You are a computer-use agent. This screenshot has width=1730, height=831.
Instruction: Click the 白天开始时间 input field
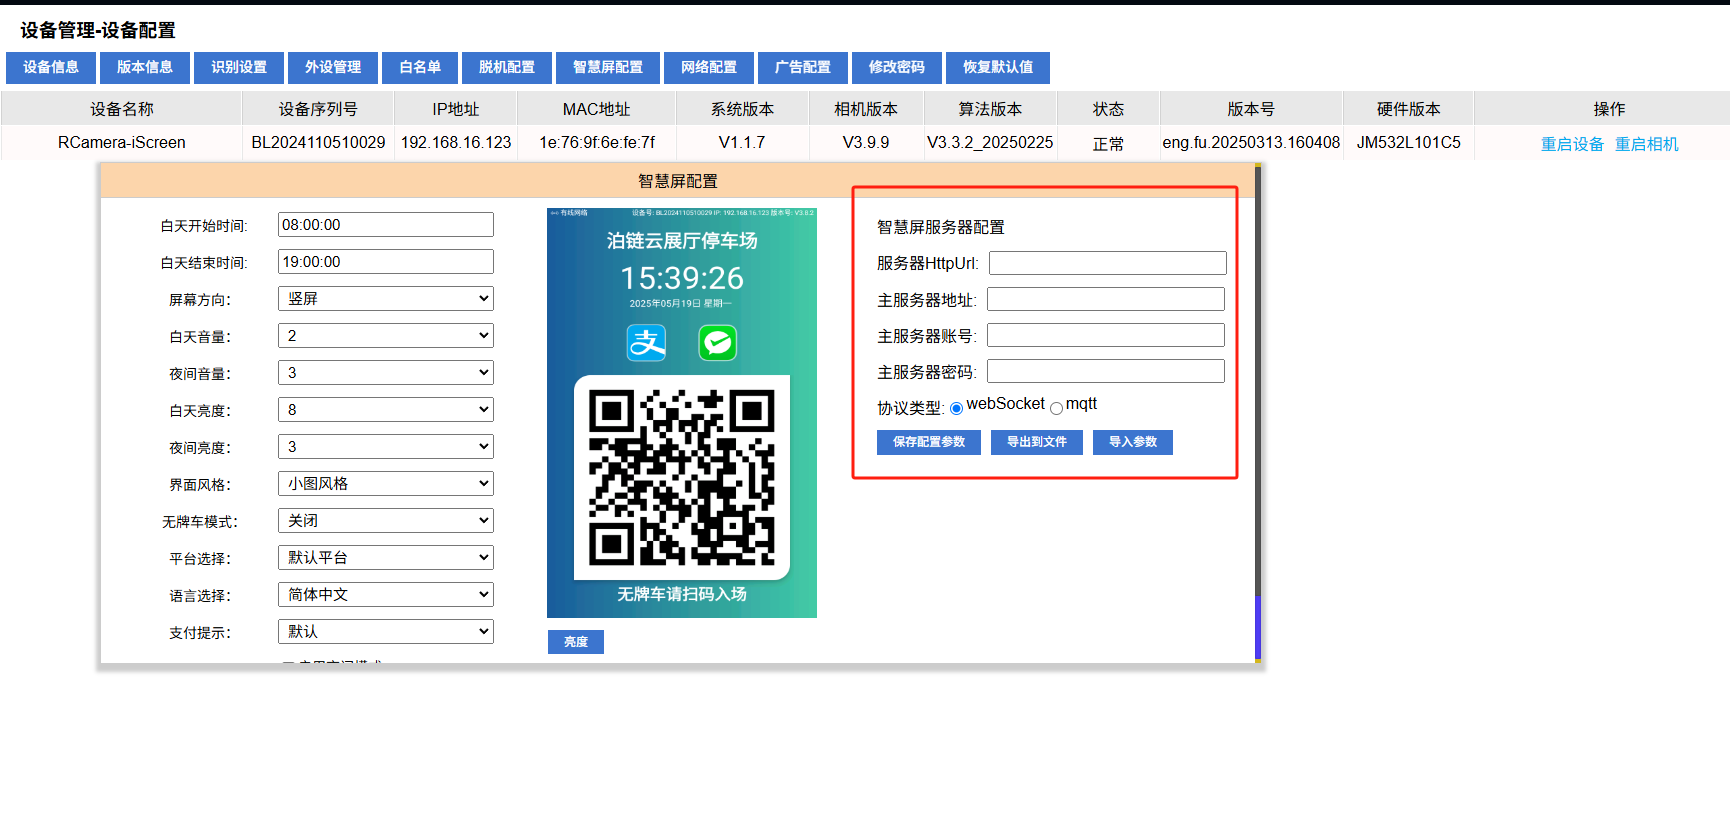coord(386,225)
